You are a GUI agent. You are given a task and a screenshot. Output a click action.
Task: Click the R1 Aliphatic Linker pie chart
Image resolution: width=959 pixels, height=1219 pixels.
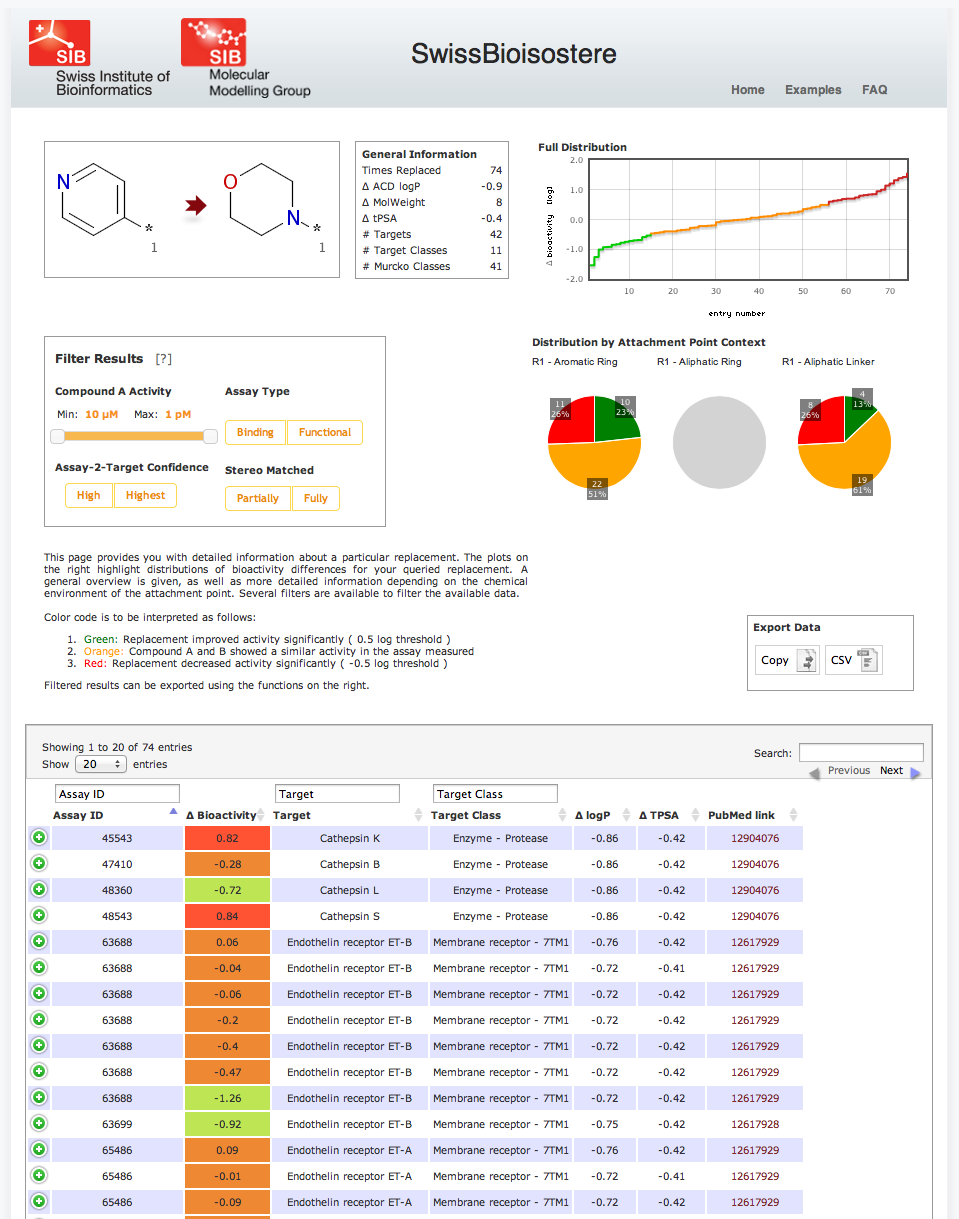[x=845, y=442]
